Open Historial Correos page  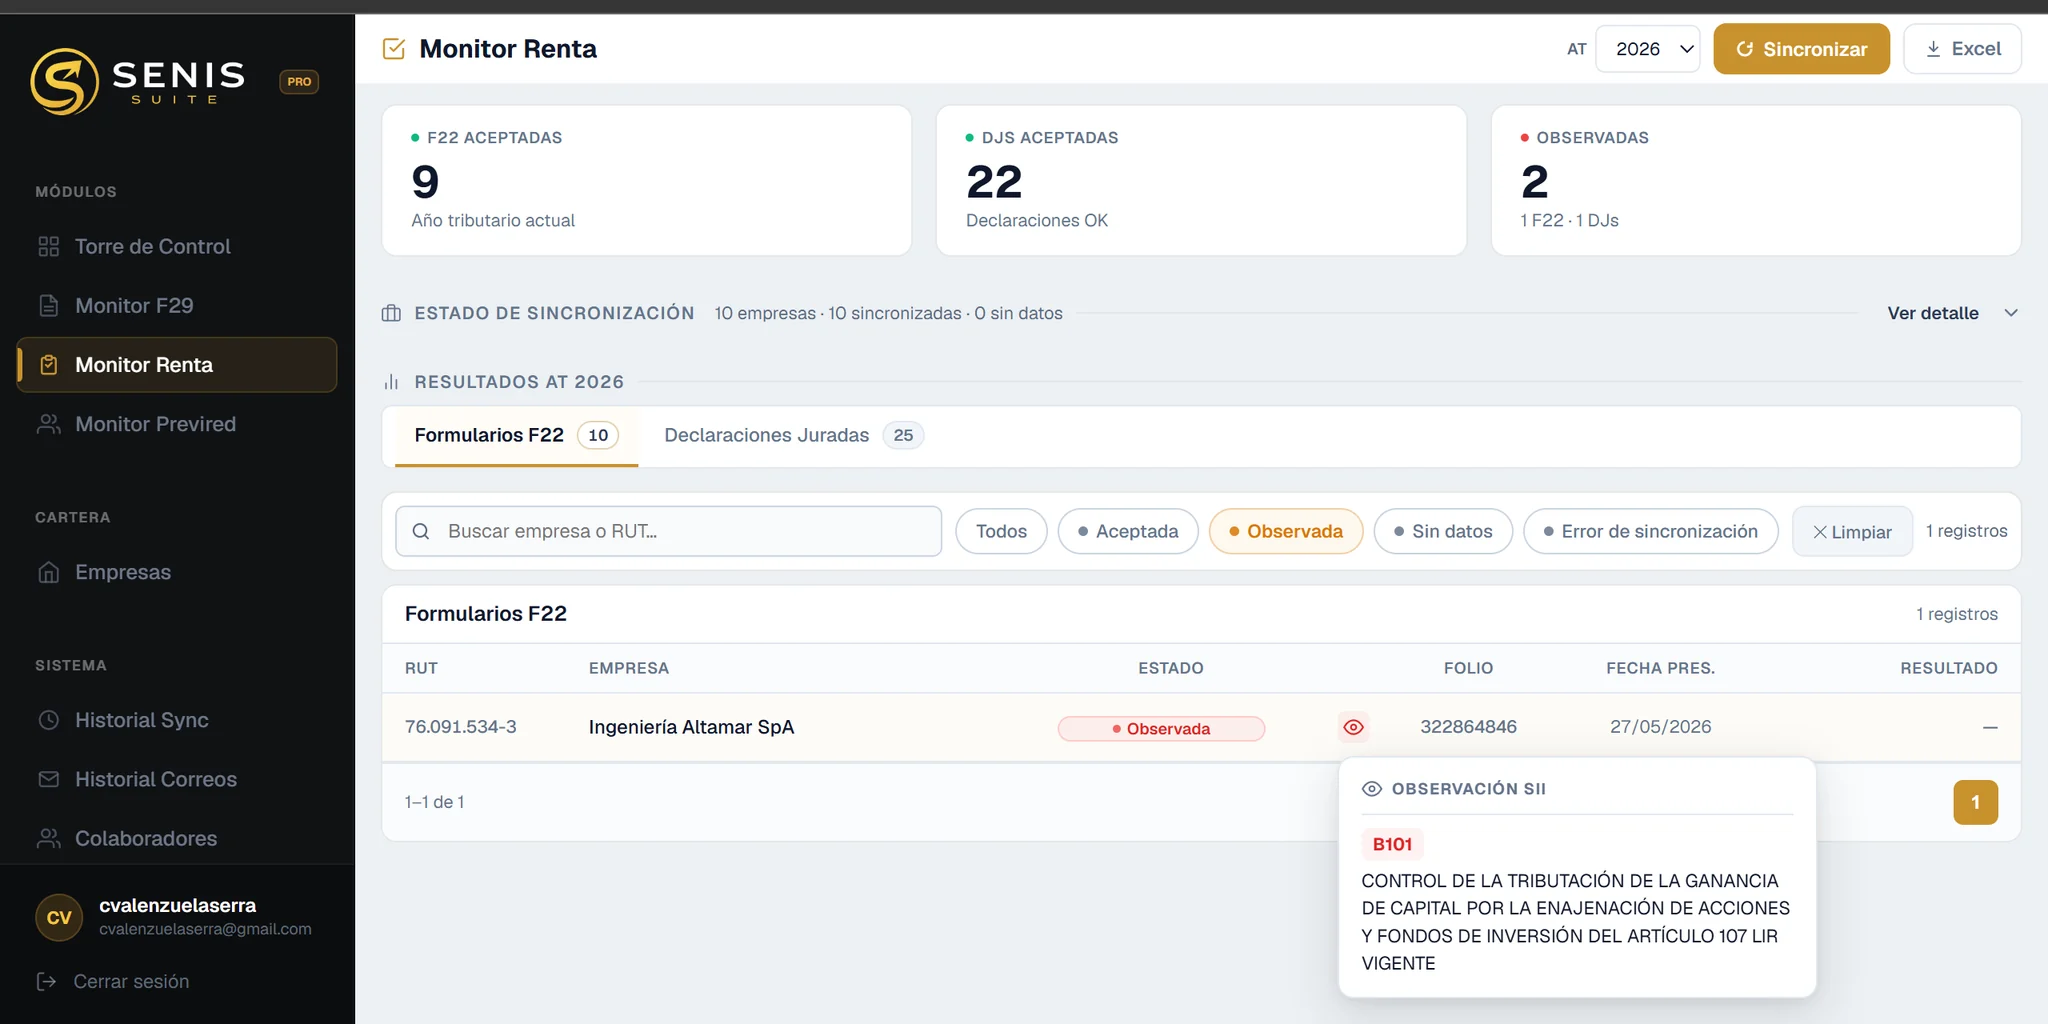pyautogui.click(x=177, y=779)
